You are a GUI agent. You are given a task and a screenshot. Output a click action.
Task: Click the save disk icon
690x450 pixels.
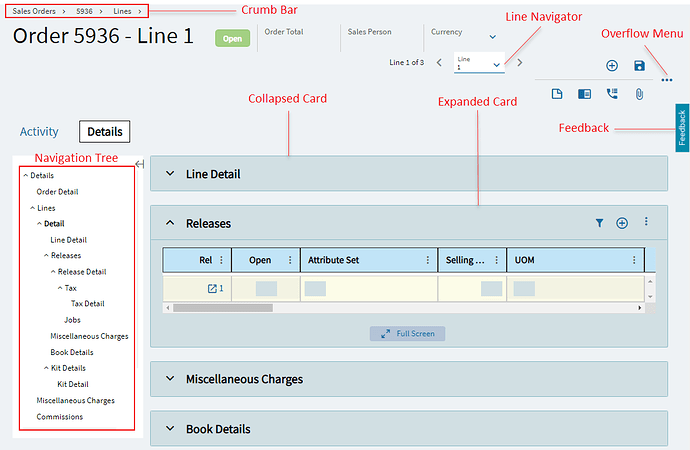point(639,66)
